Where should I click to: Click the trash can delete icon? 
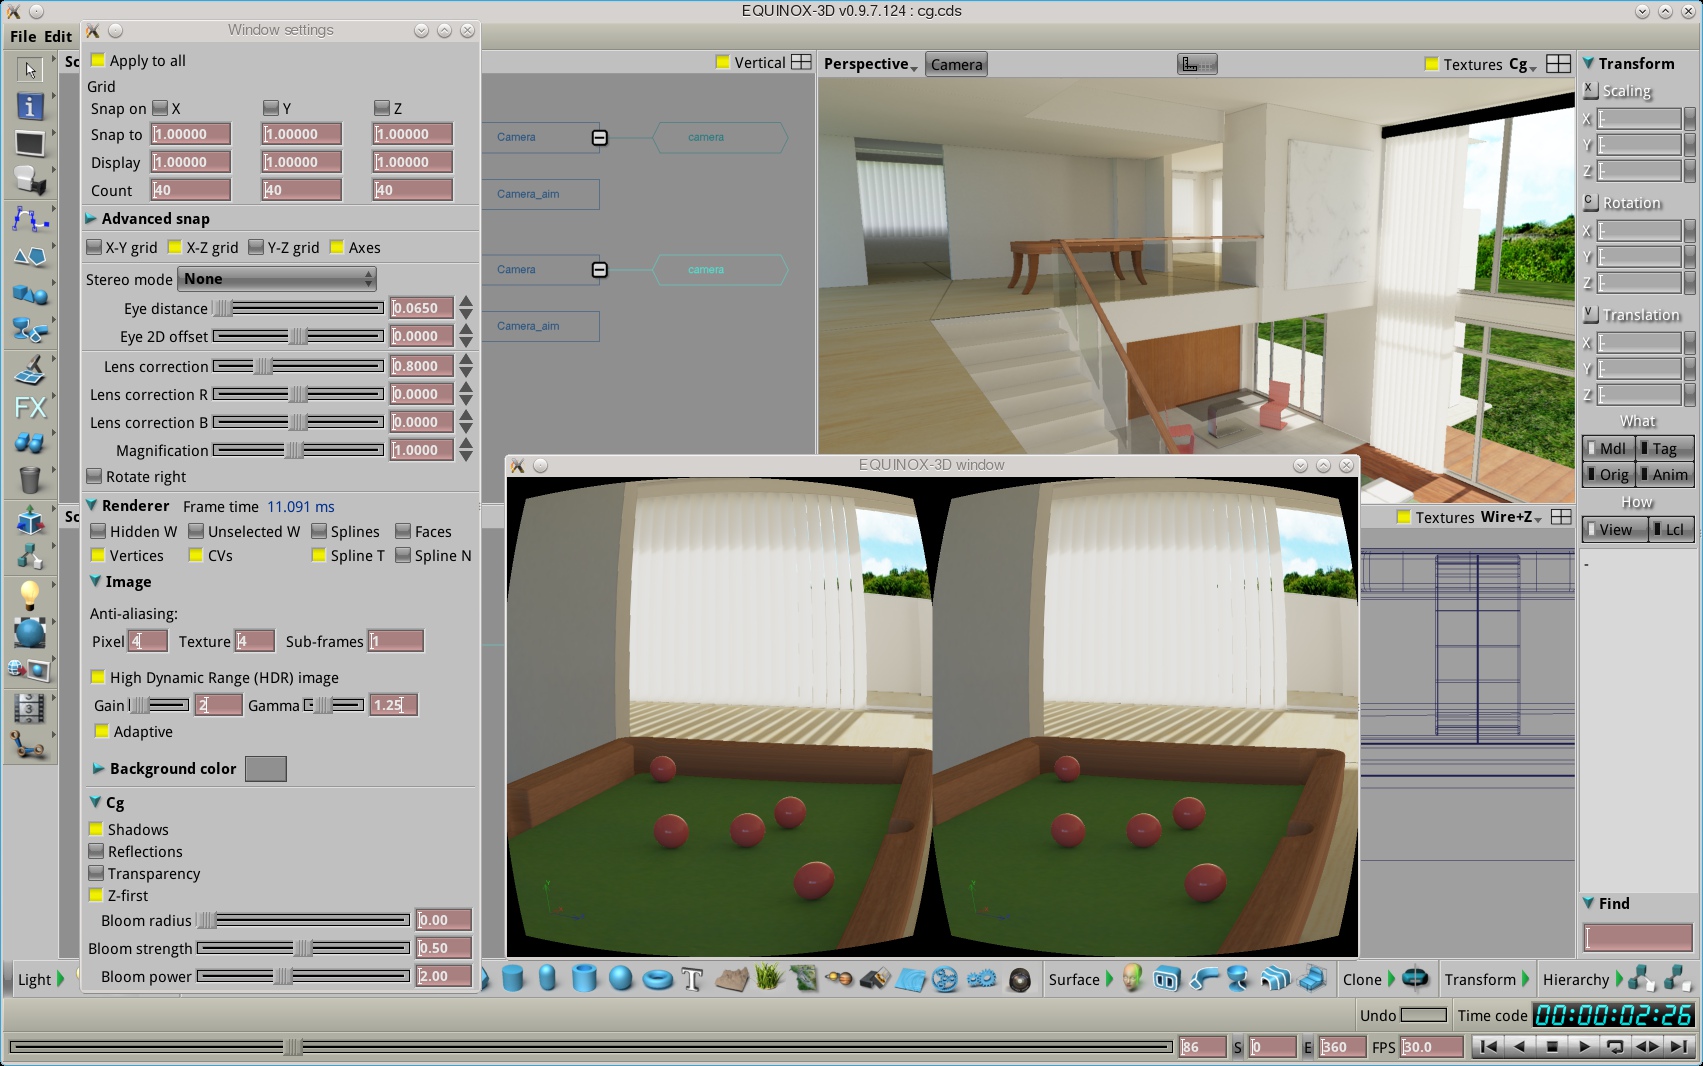click(29, 481)
